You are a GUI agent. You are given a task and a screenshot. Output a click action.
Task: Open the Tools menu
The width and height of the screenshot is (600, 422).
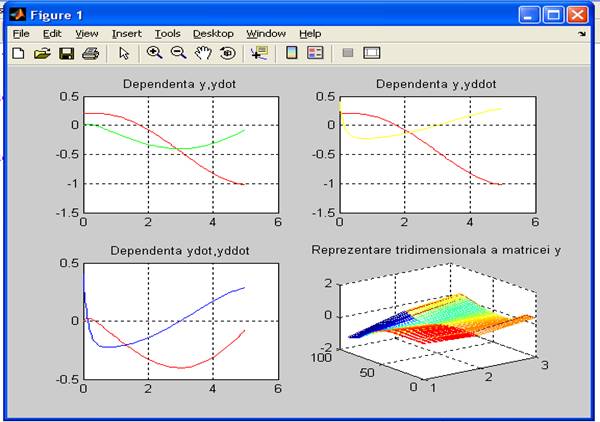click(x=167, y=34)
